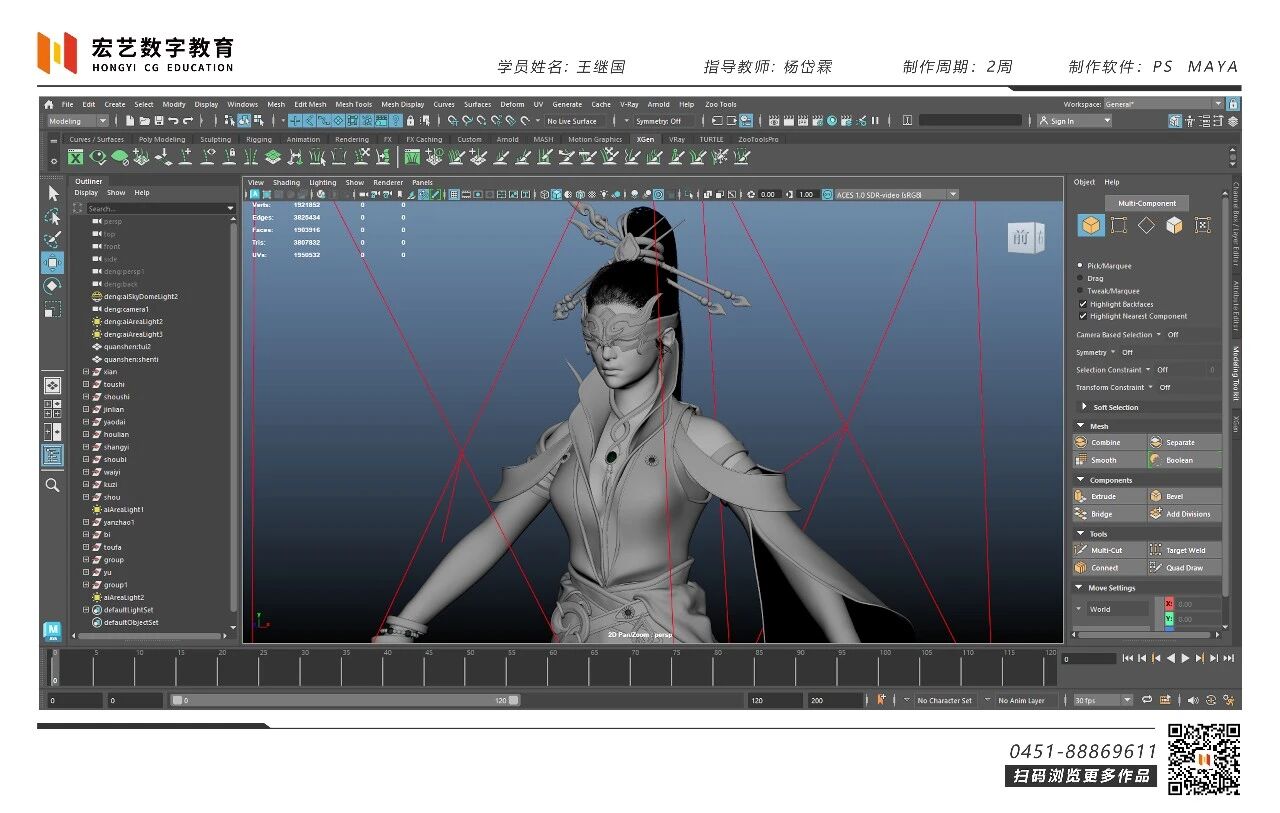Uncheck Highlight Backfaces checkbox
This screenshot has width=1280, height=813.
(x=1083, y=304)
